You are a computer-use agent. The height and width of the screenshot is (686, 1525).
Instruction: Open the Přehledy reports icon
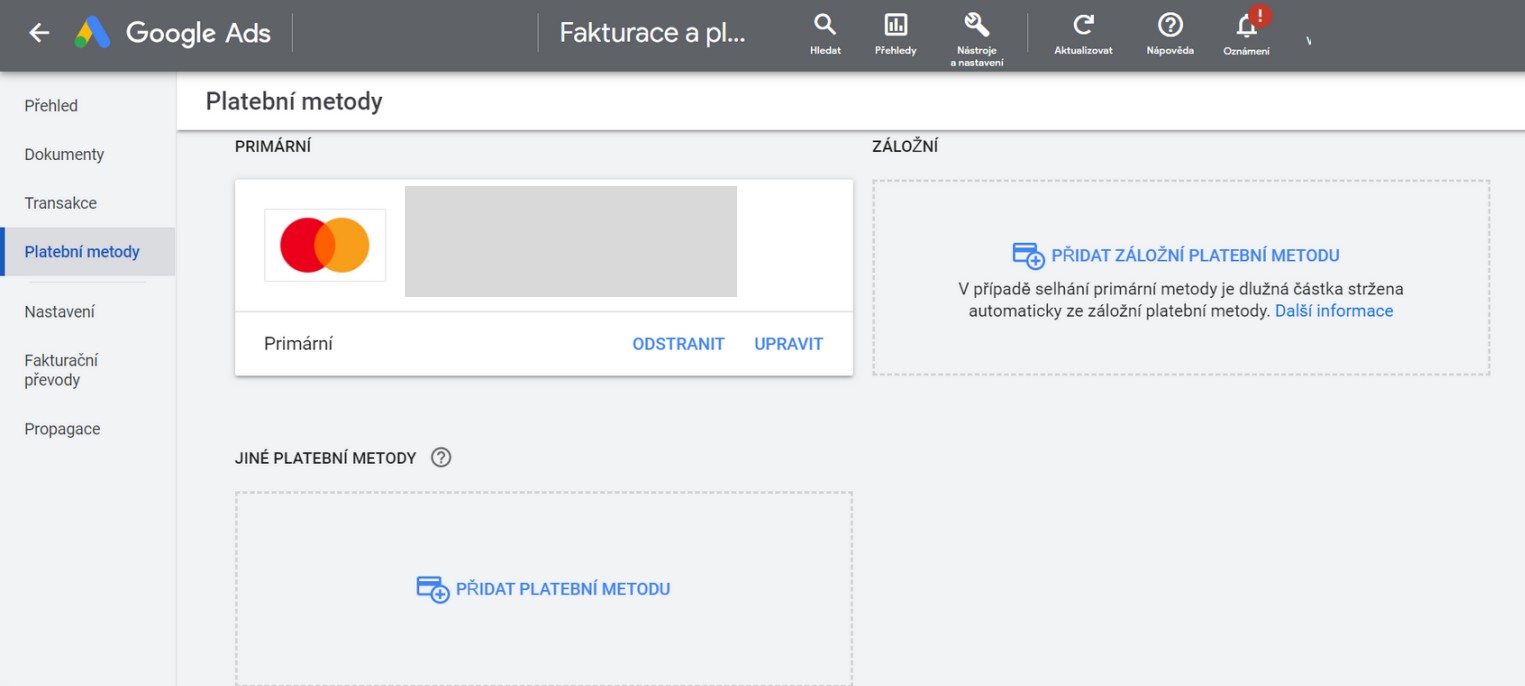[895, 26]
